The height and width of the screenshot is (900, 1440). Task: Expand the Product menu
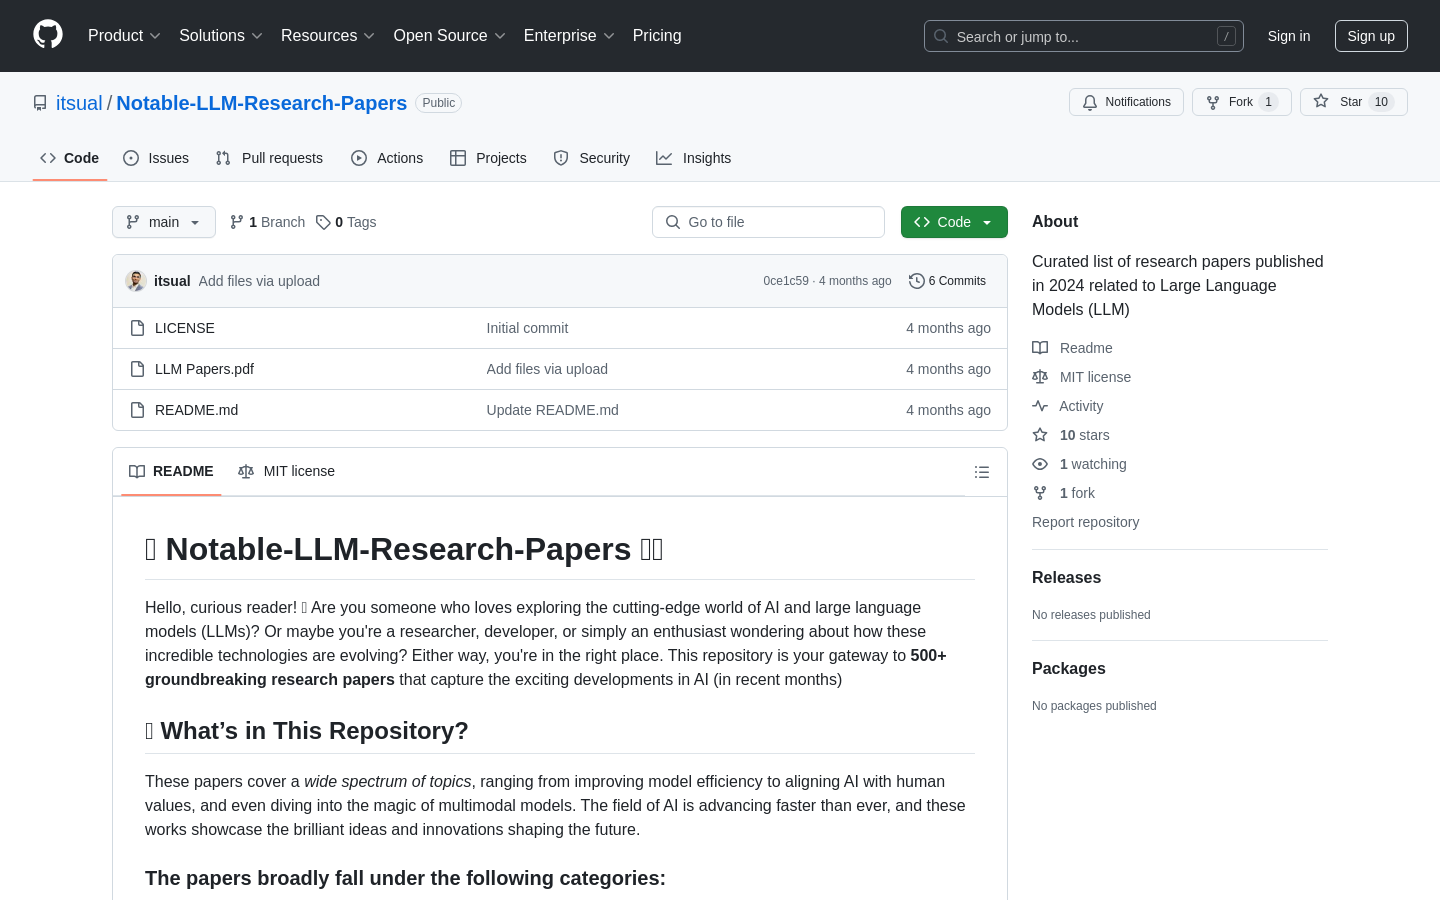click(124, 36)
